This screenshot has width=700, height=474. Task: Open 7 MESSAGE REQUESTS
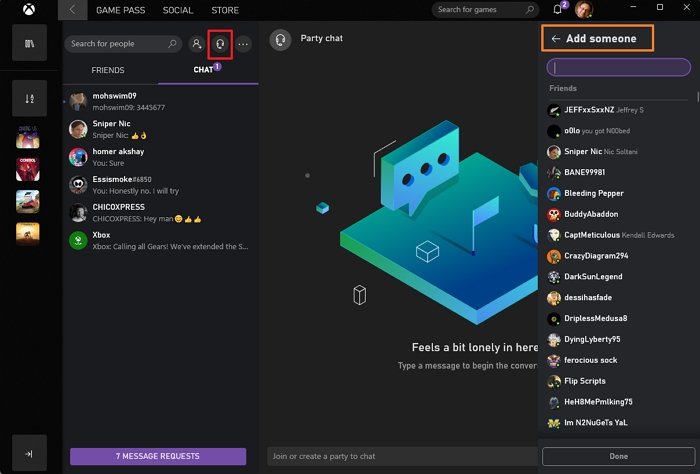click(158, 456)
